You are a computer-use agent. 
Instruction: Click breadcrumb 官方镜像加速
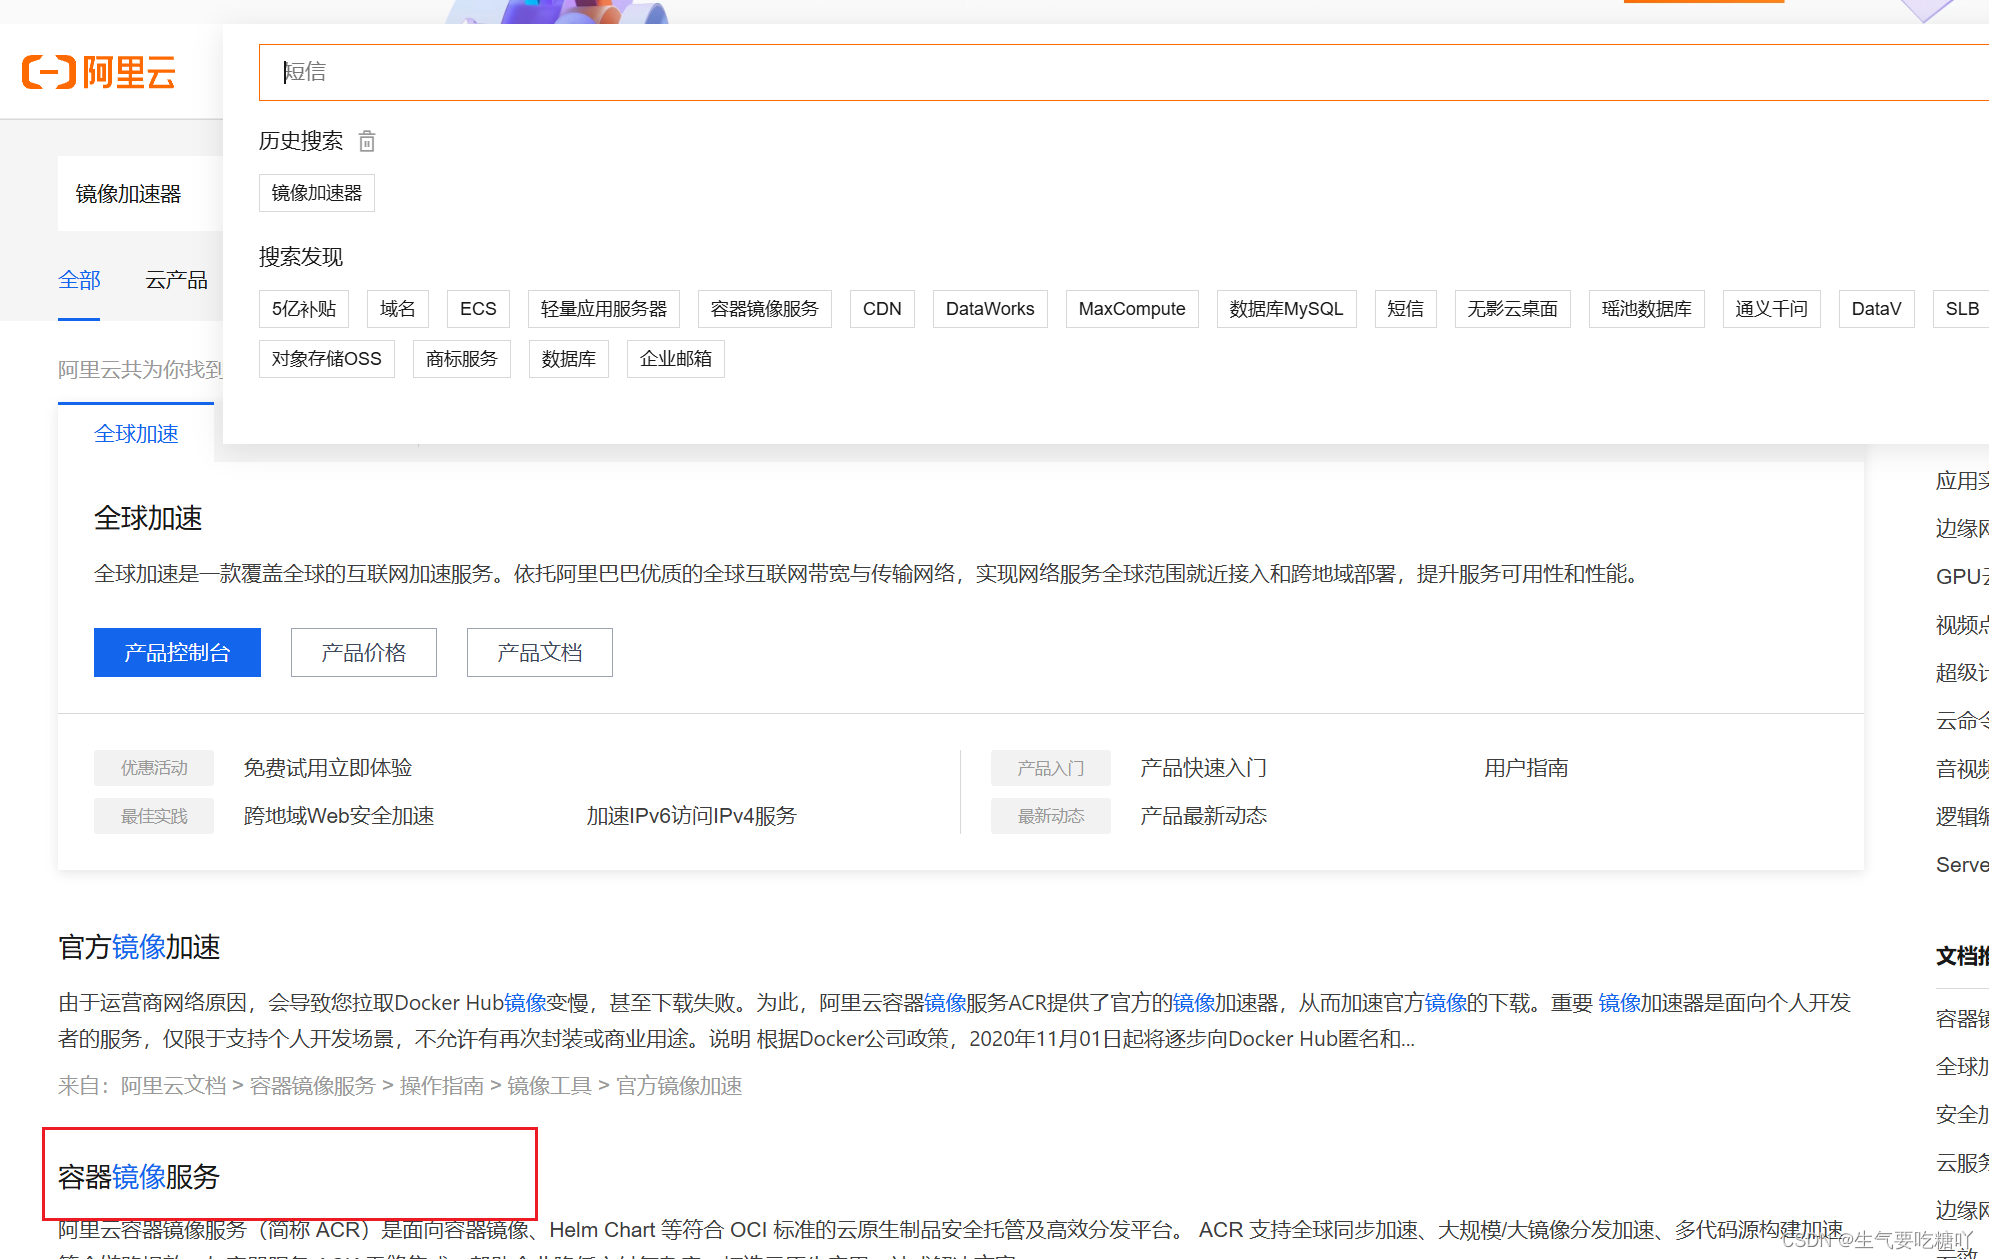pos(679,1086)
